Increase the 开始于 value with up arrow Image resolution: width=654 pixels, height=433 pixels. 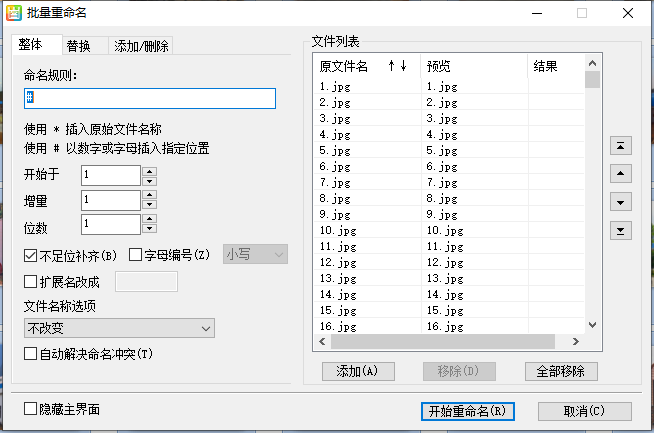(x=150, y=171)
